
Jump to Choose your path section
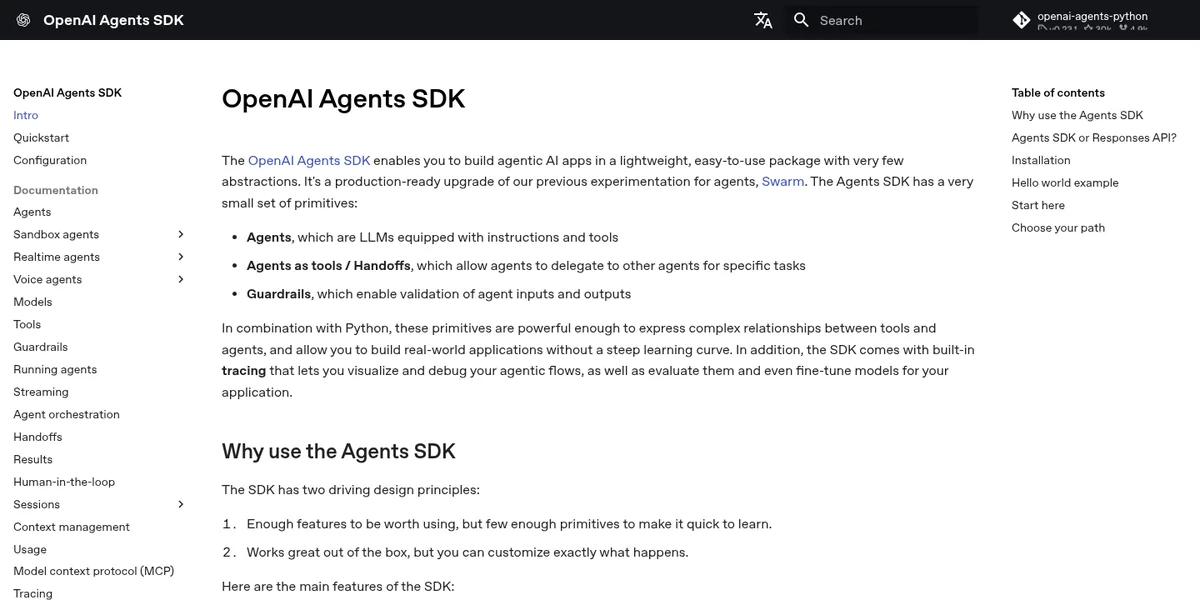point(1058,228)
